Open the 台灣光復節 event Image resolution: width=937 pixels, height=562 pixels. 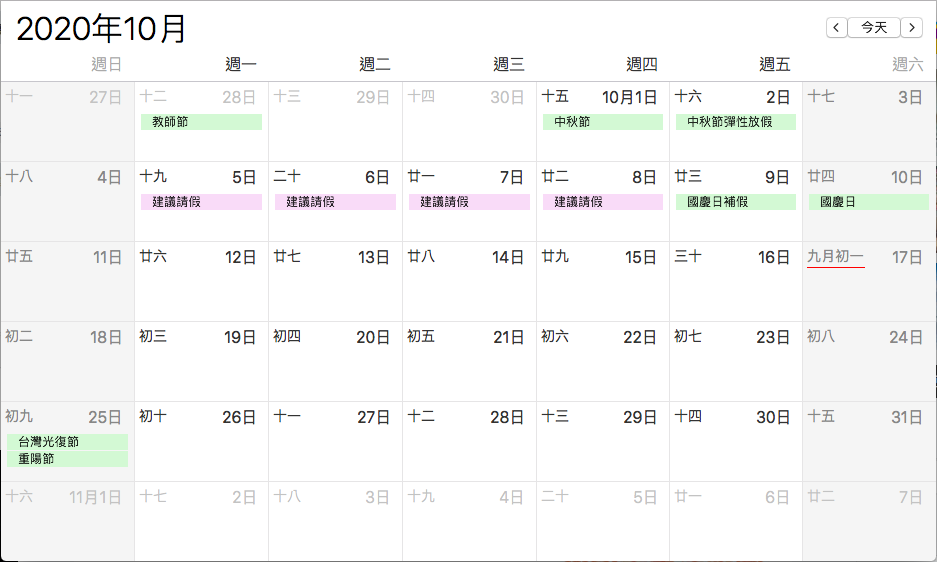[68, 442]
